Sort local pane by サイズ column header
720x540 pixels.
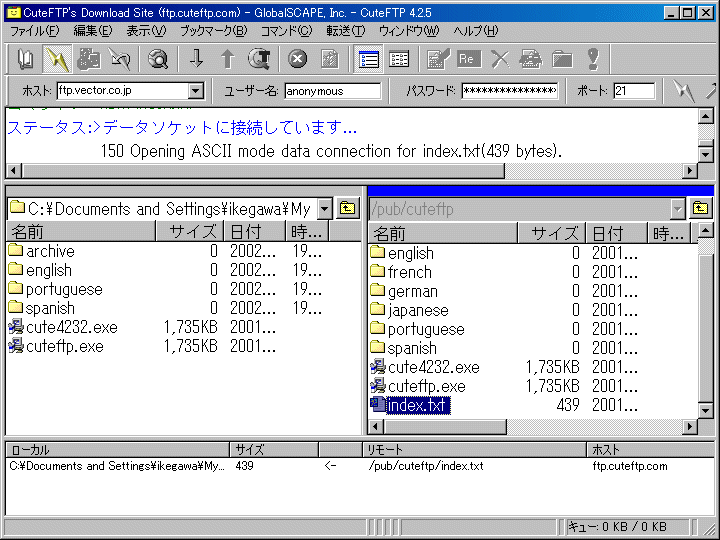click(190, 232)
